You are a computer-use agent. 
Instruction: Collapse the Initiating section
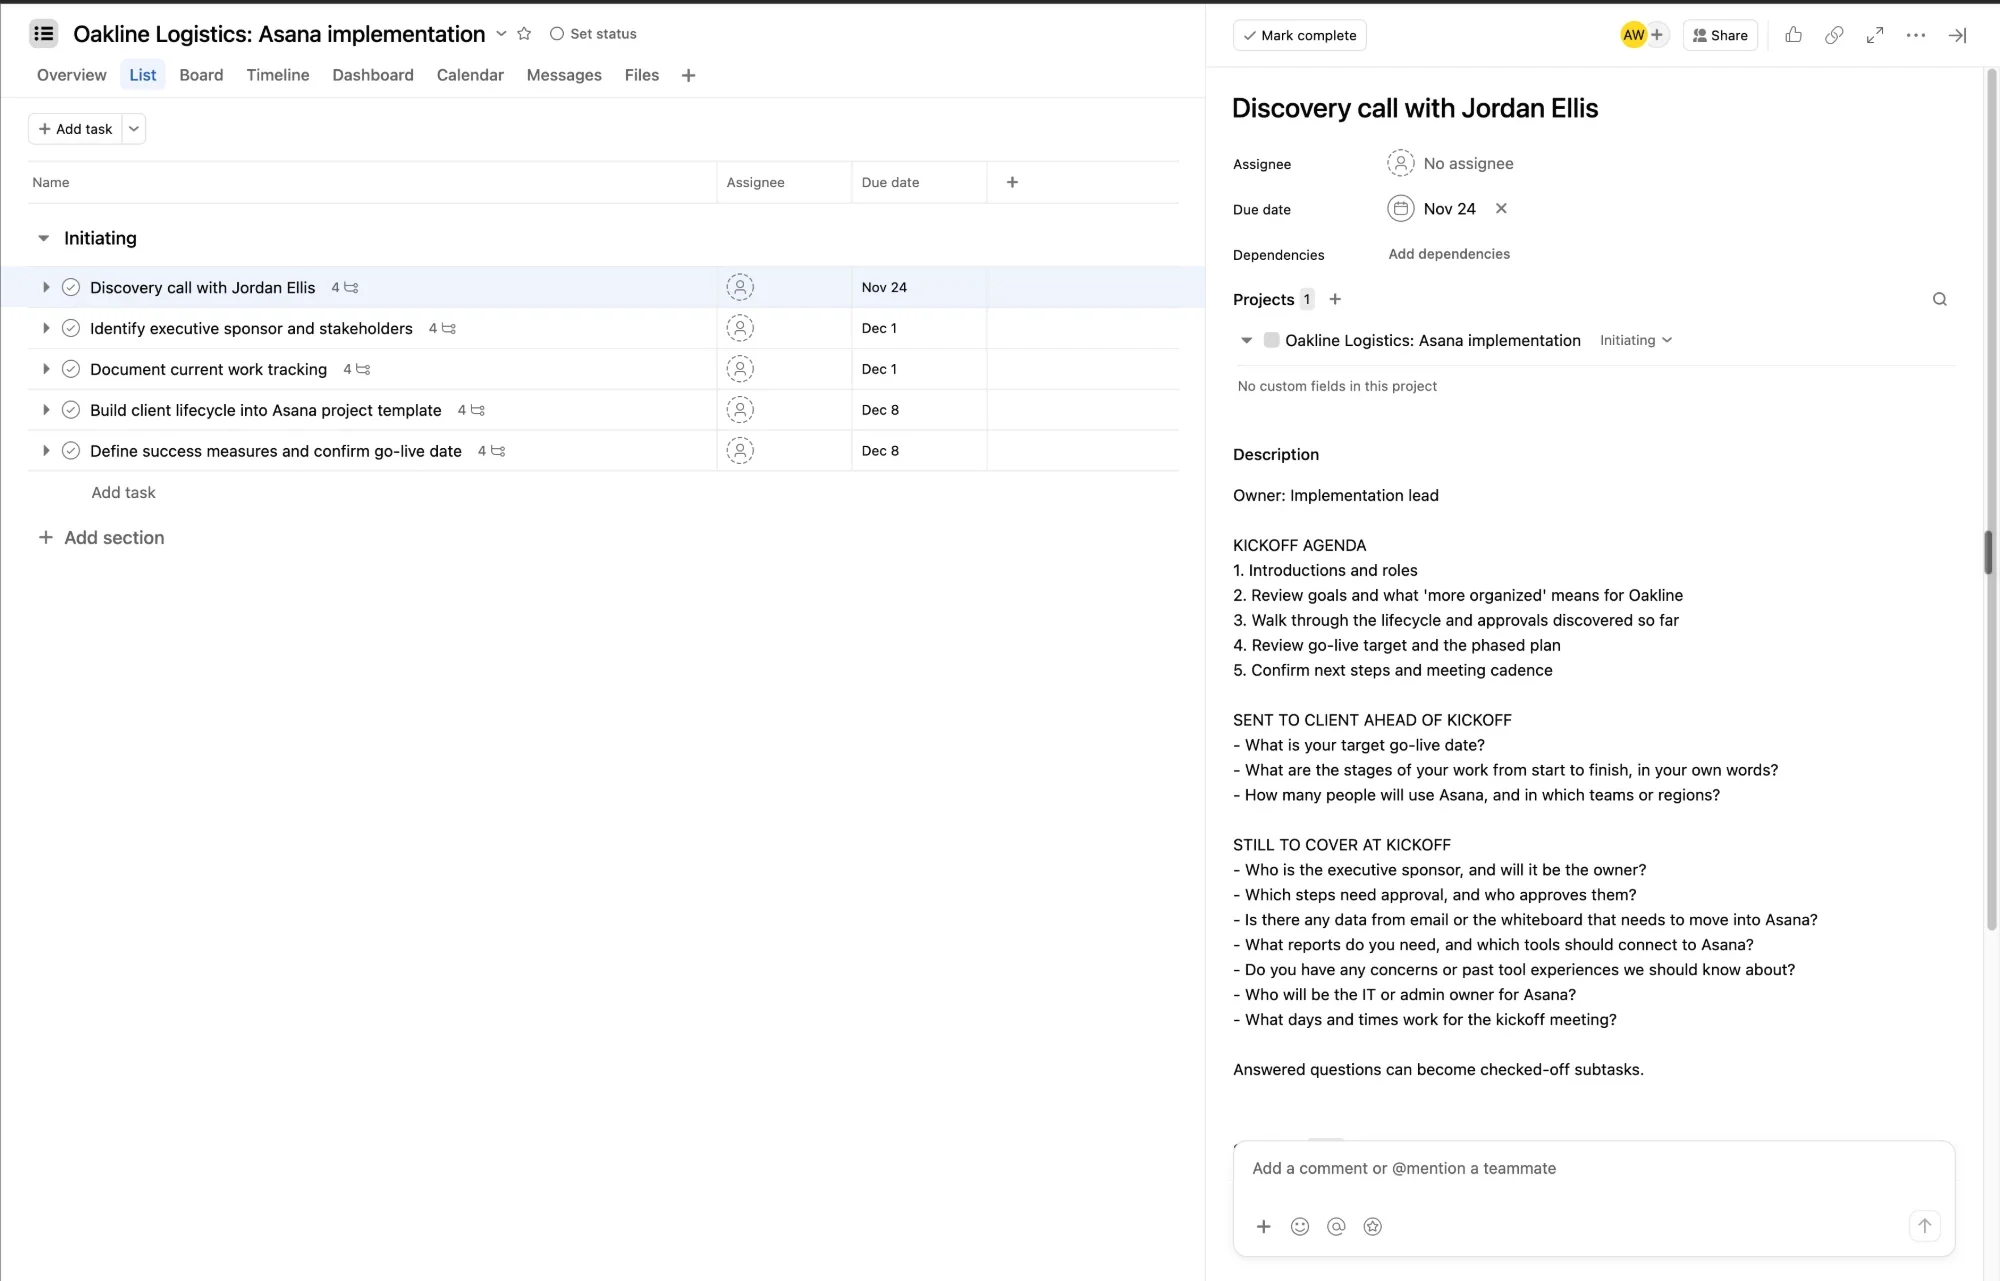[x=43, y=238]
